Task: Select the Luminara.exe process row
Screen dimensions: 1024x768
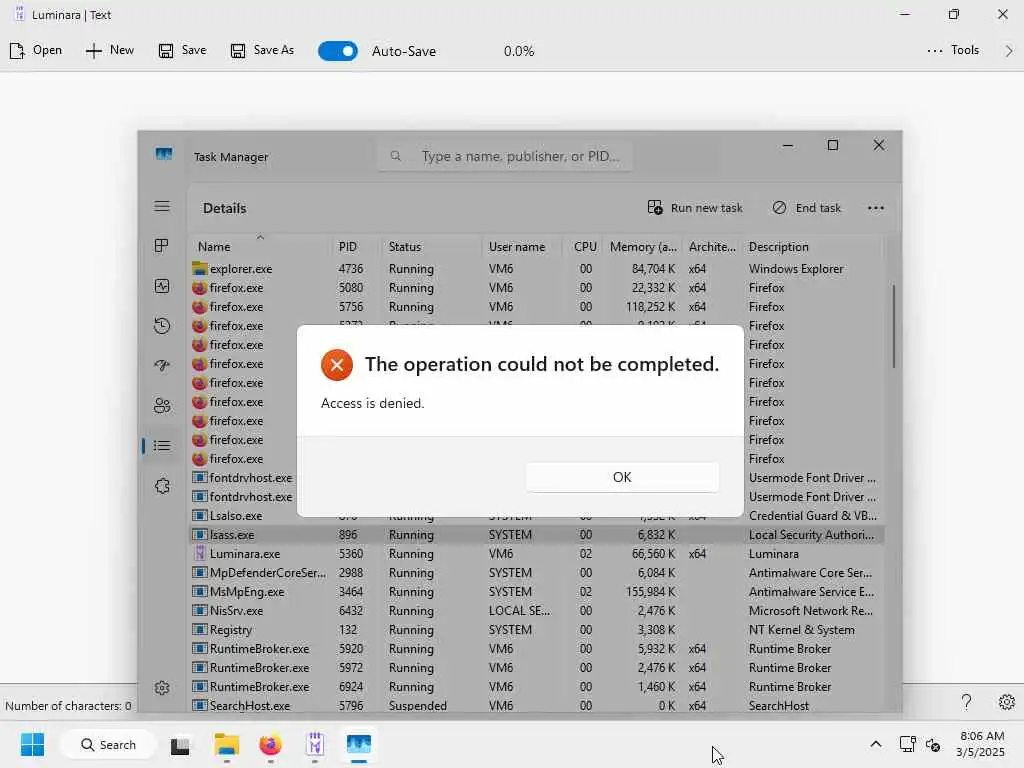Action: [x=537, y=554]
